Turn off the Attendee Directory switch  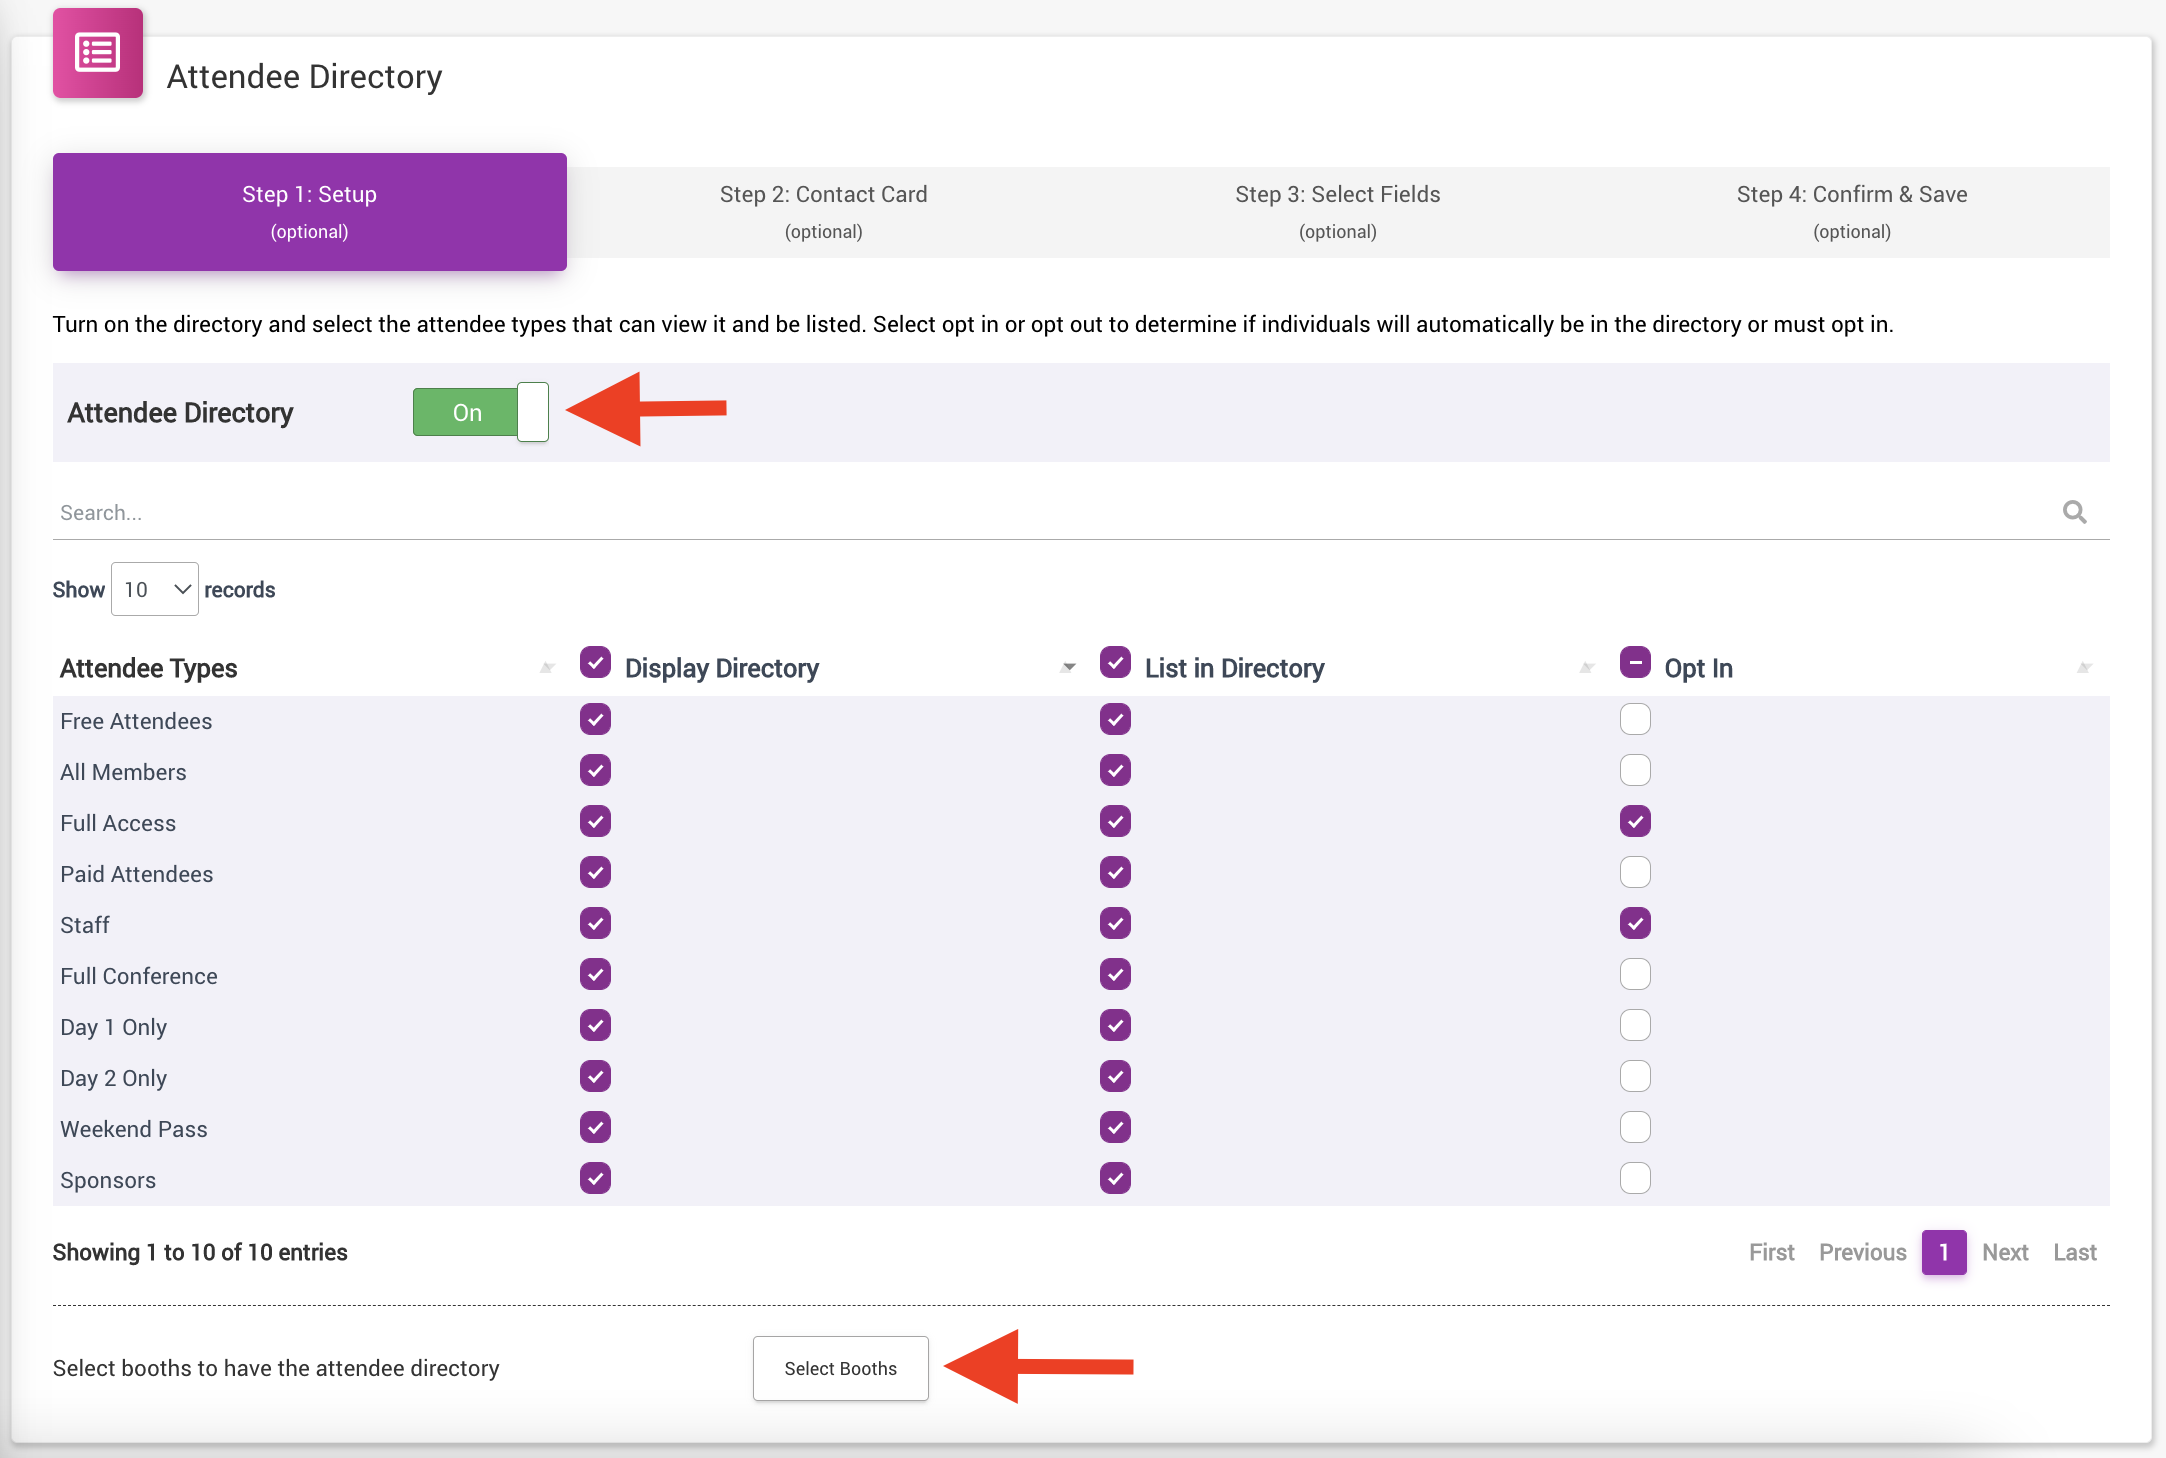coord(480,412)
